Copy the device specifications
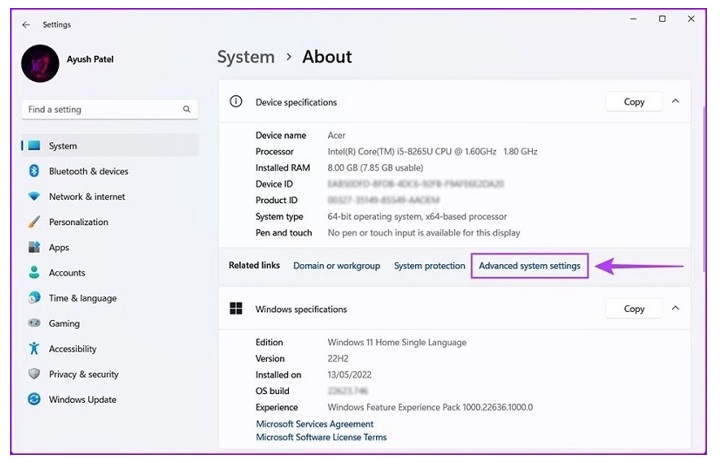The width and height of the screenshot is (723, 469). [x=634, y=102]
